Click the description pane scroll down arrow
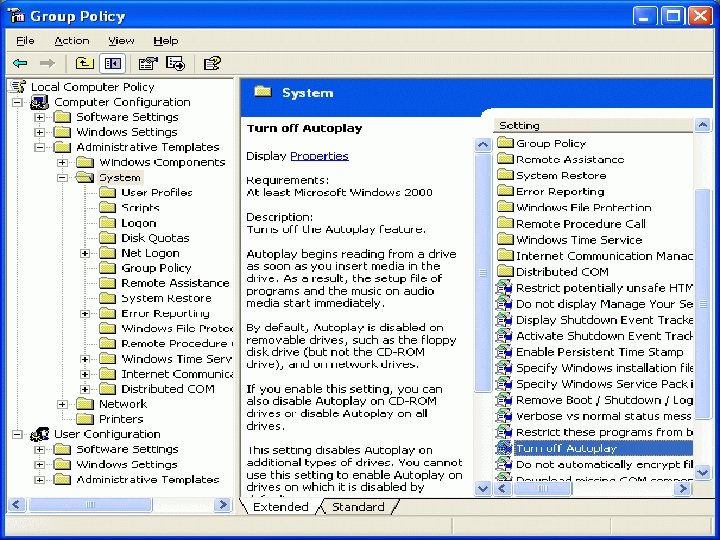720x540 pixels. [x=483, y=488]
